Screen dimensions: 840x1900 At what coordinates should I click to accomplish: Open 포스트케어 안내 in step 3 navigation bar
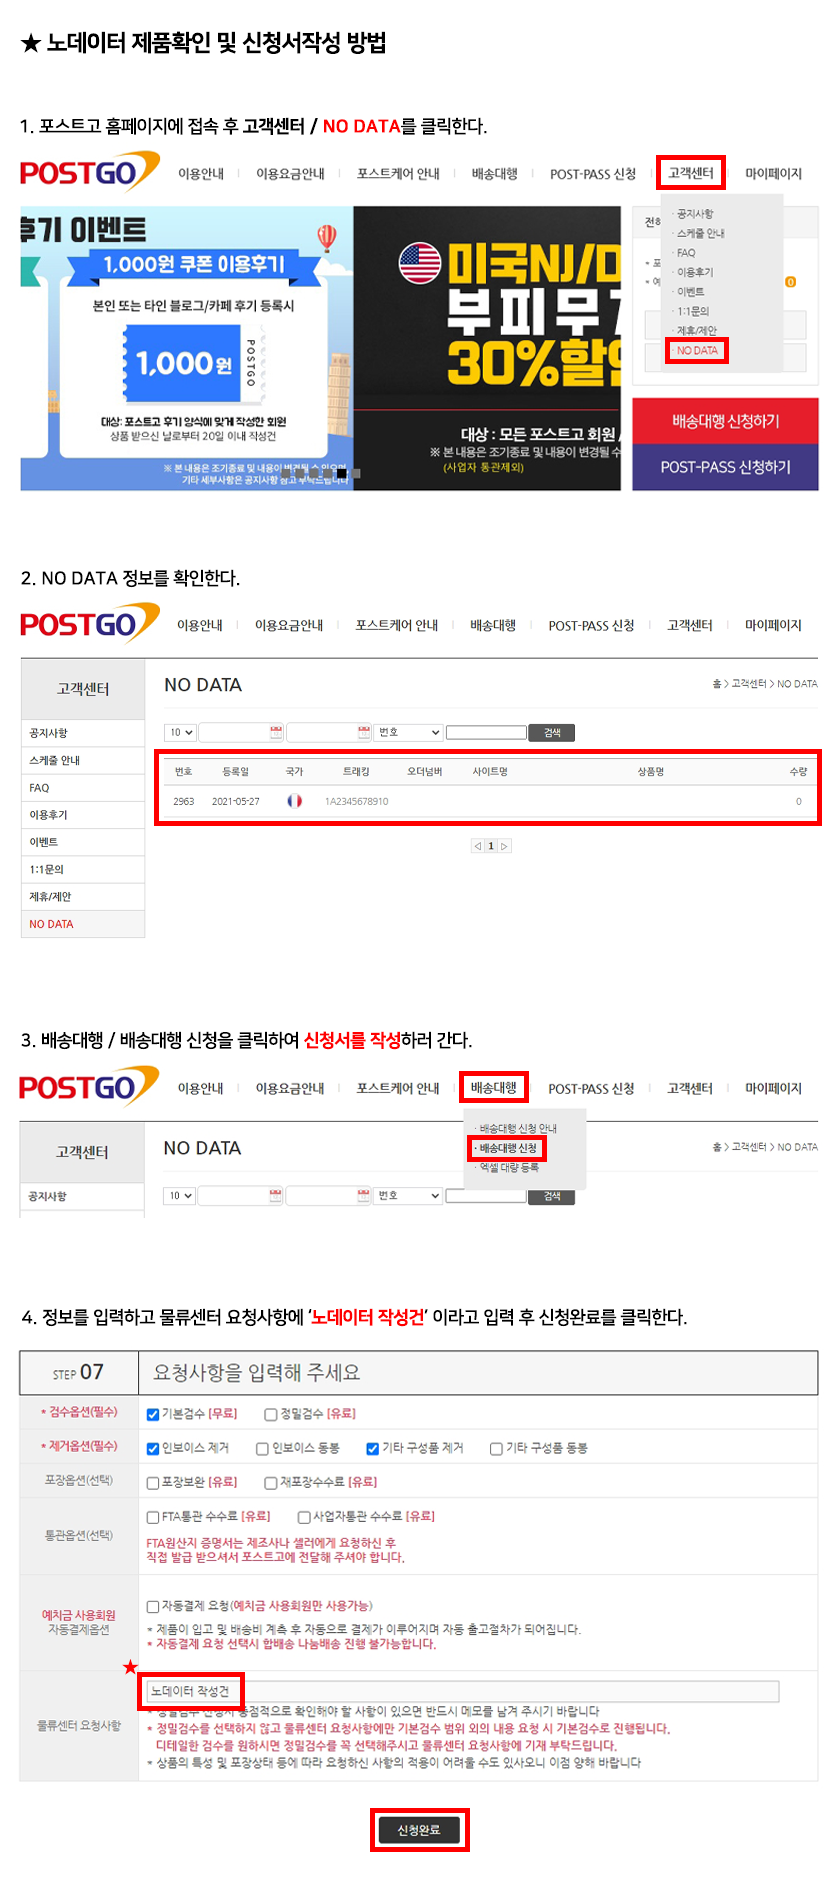pos(398,1089)
